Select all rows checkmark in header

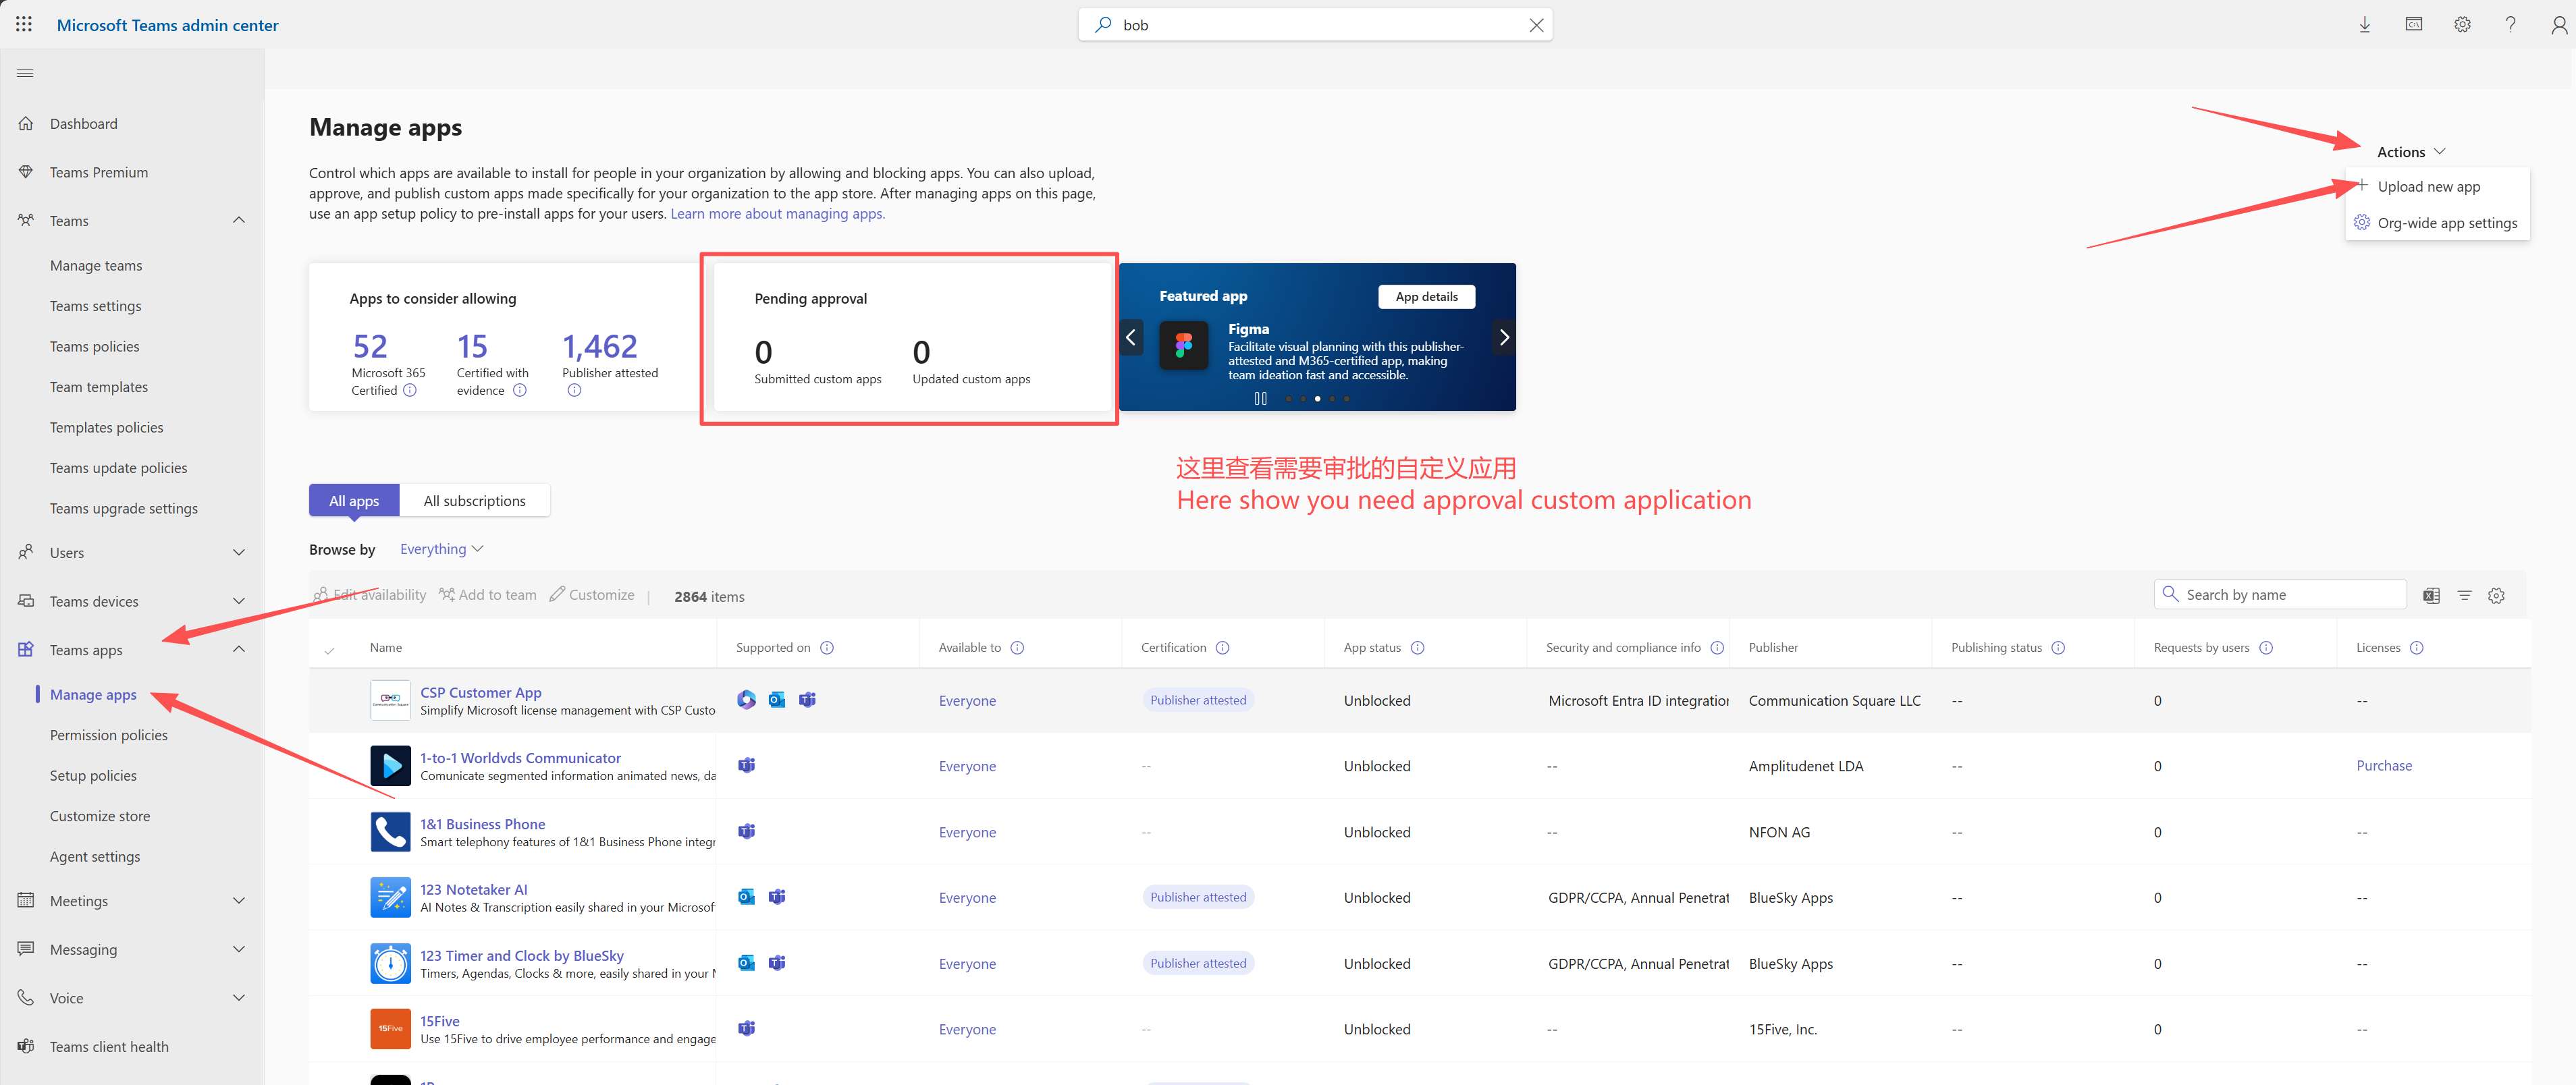point(329,650)
